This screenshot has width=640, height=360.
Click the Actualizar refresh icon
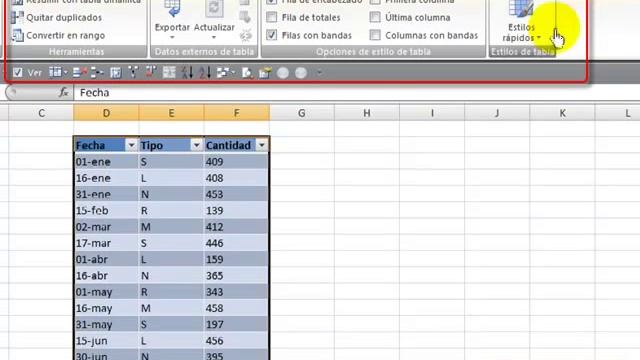click(214, 8)
